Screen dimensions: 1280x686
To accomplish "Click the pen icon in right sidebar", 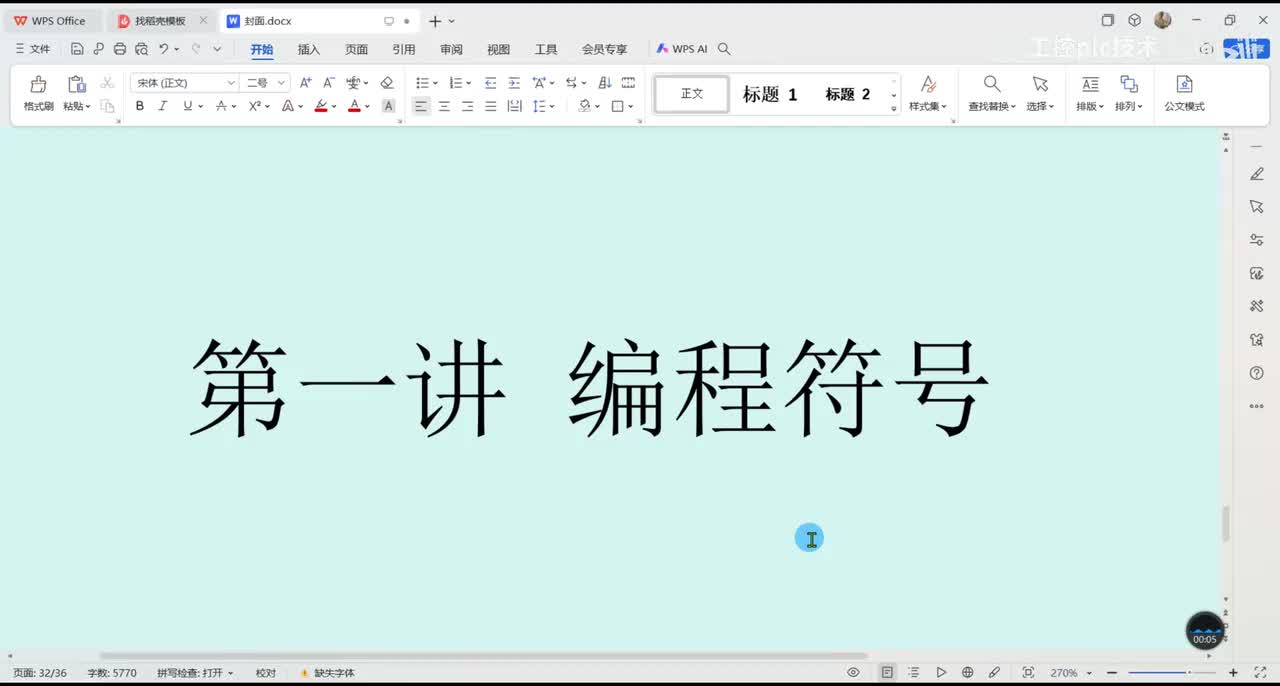I will (1257, 174).
